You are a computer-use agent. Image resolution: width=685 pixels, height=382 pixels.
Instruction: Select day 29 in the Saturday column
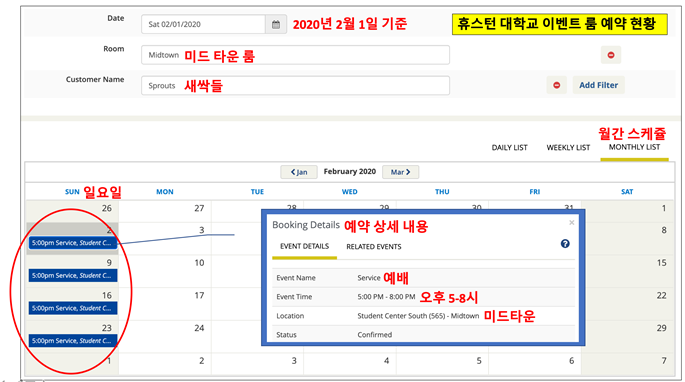coord(661,328)
